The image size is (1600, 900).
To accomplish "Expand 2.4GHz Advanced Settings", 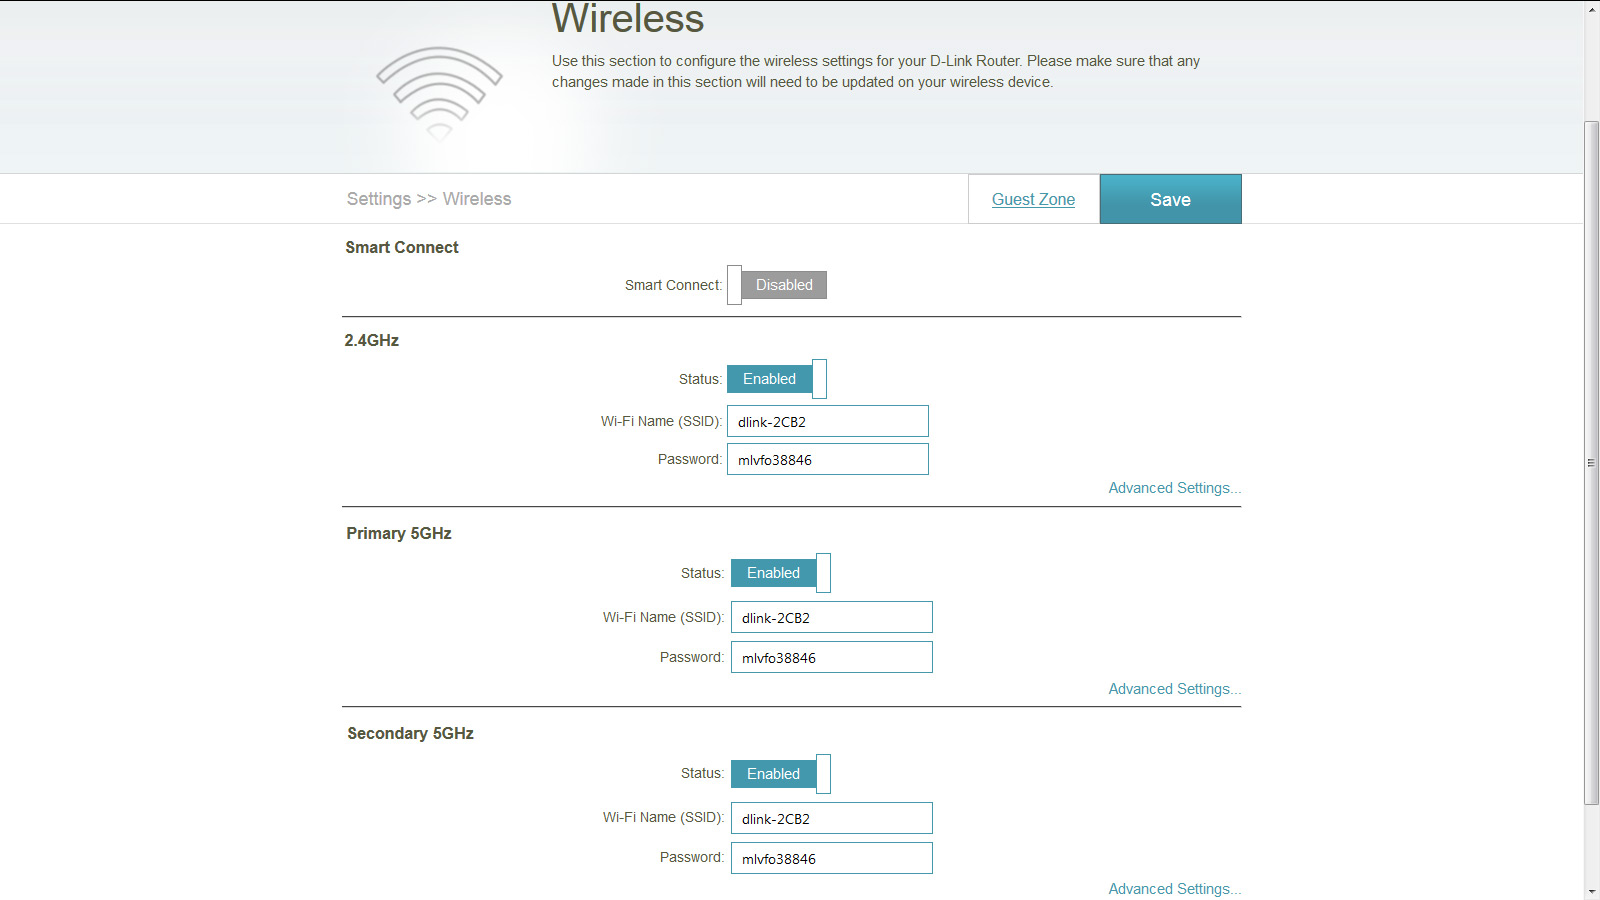I will point(1174,488).
